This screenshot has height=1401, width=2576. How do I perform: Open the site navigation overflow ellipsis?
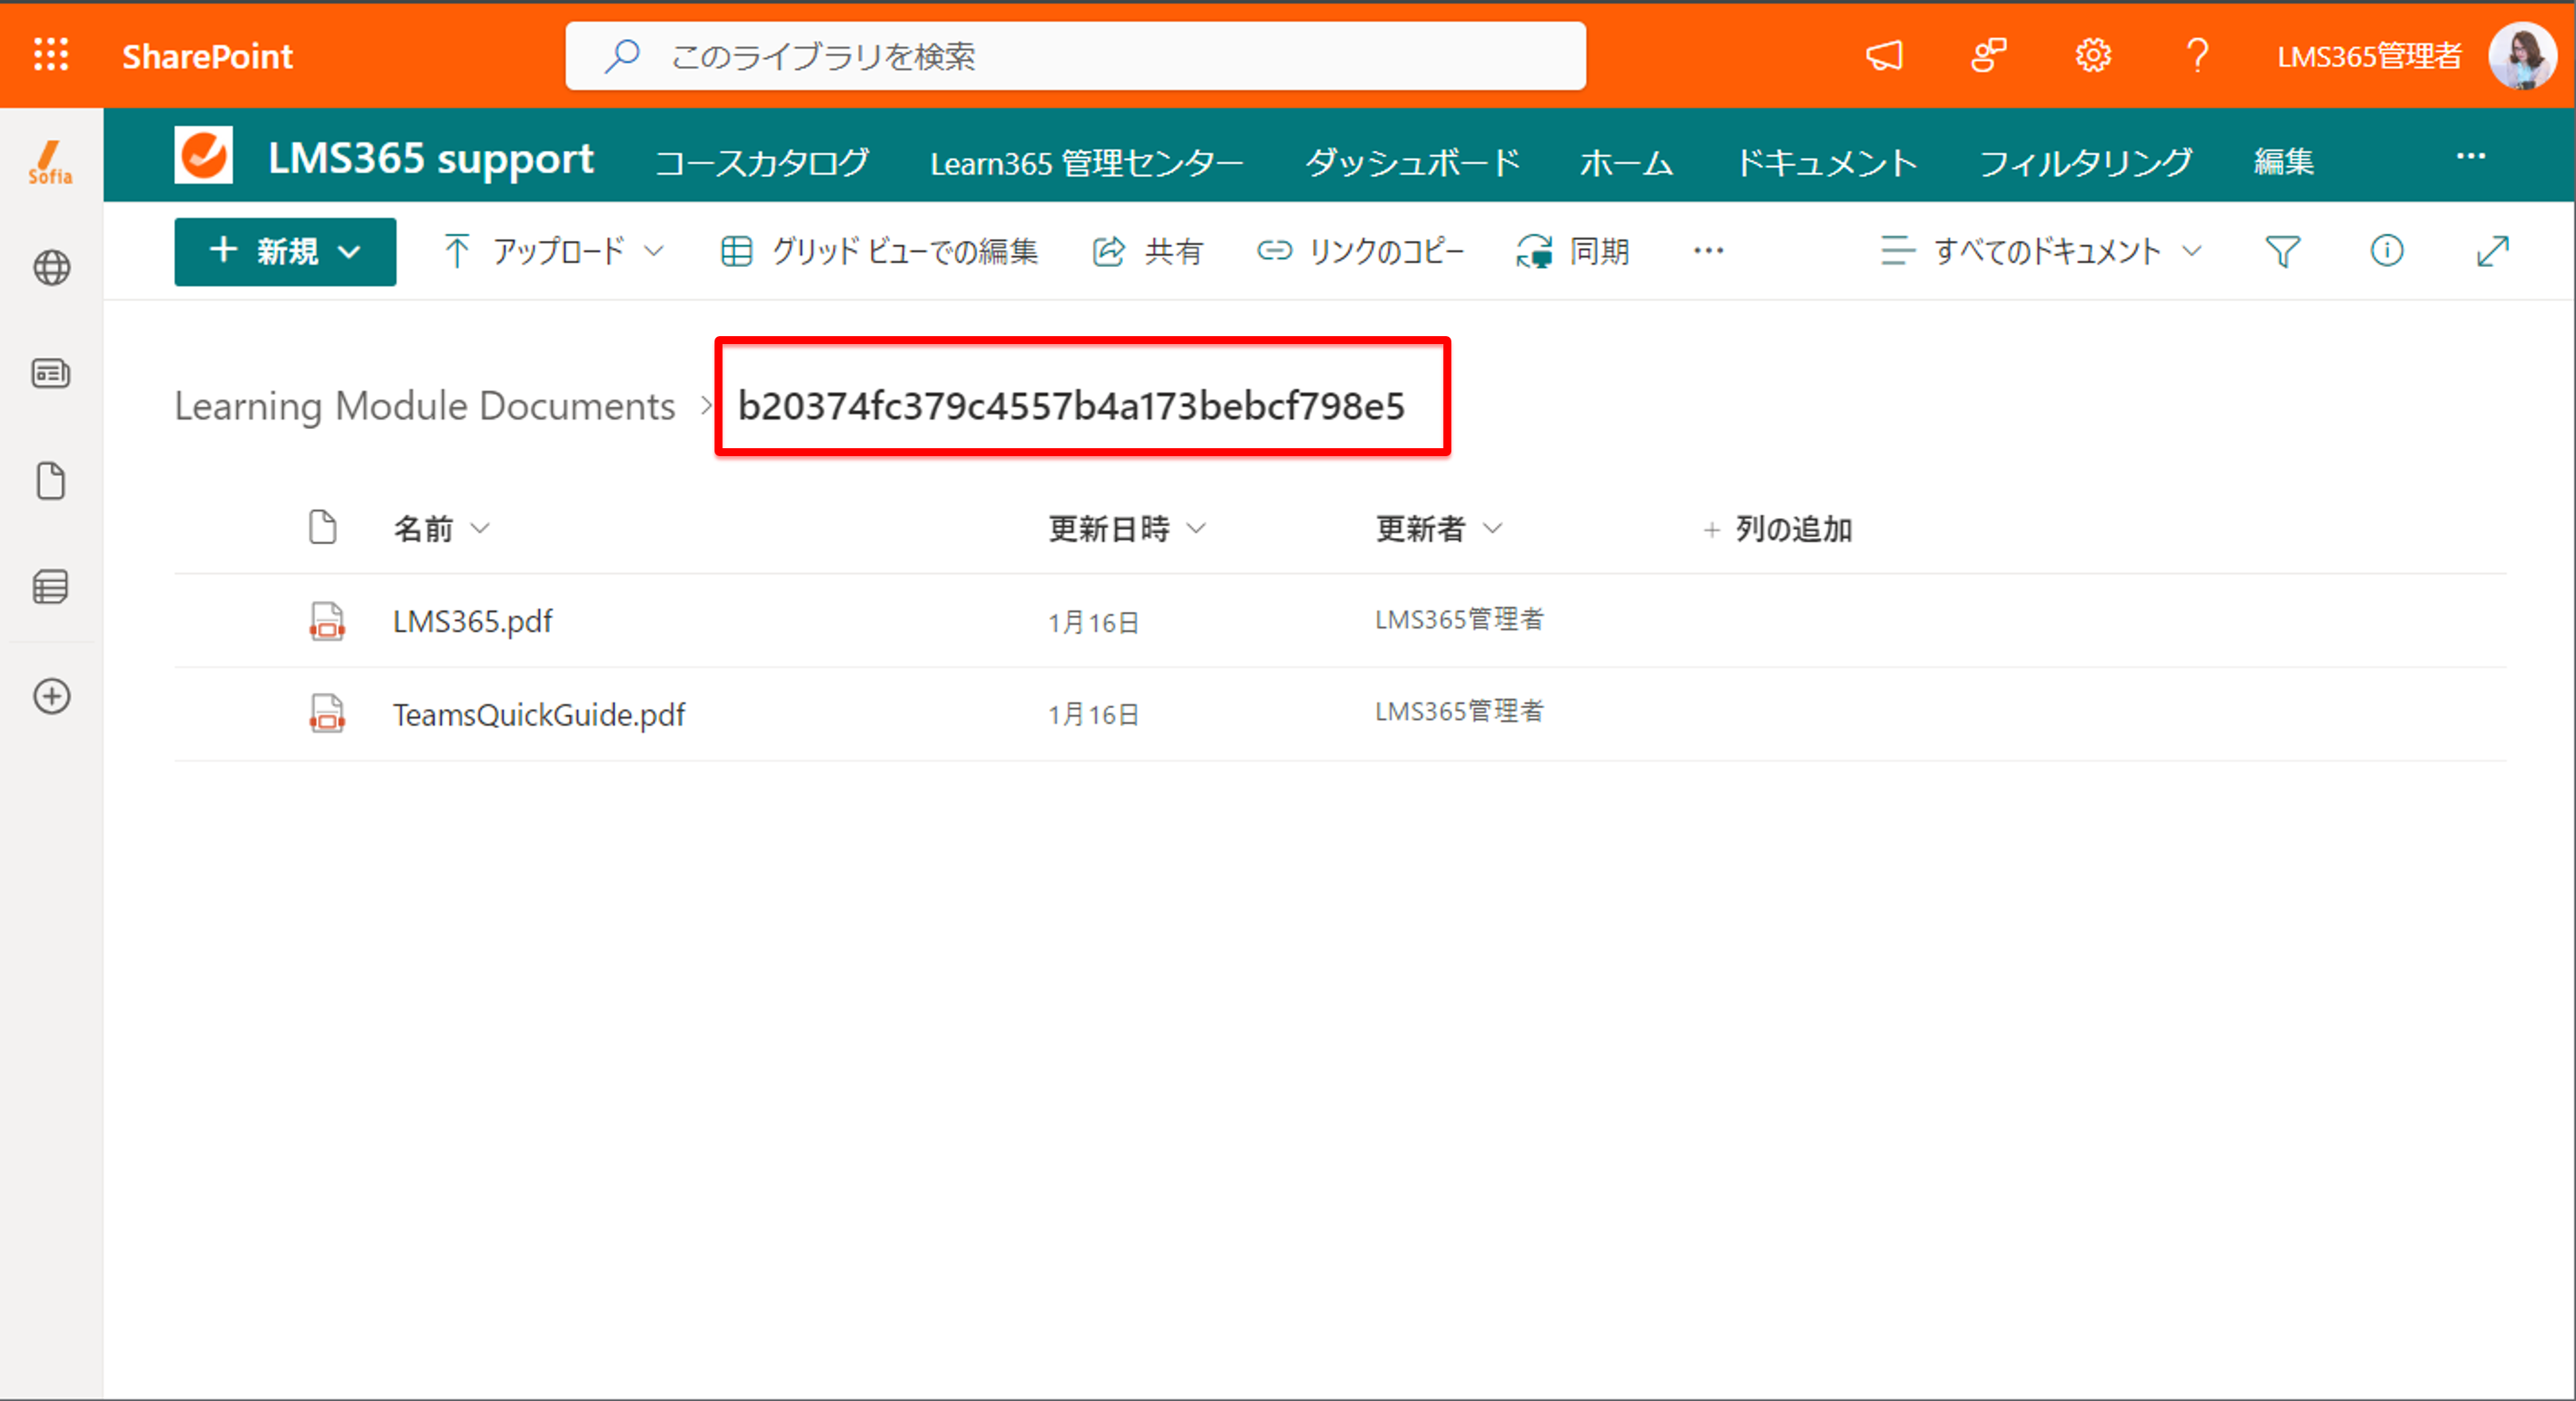[x=2471, y=156]
